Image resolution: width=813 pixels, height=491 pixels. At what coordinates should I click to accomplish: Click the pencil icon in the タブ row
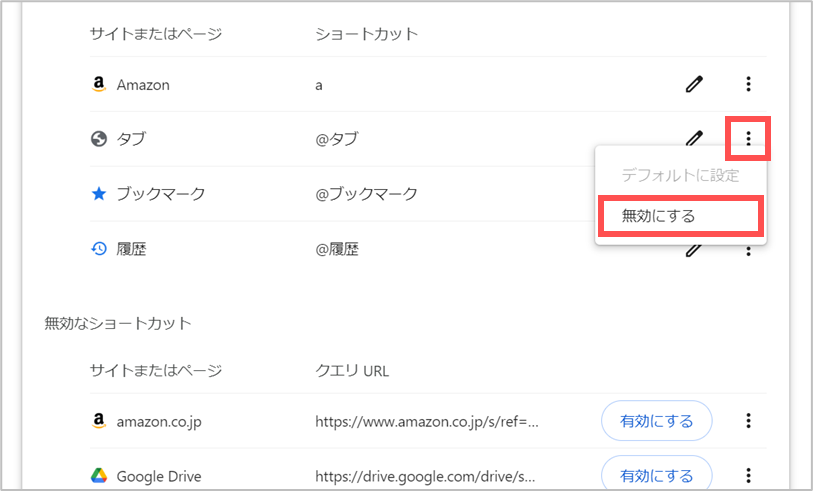click(x=694, y=137)
